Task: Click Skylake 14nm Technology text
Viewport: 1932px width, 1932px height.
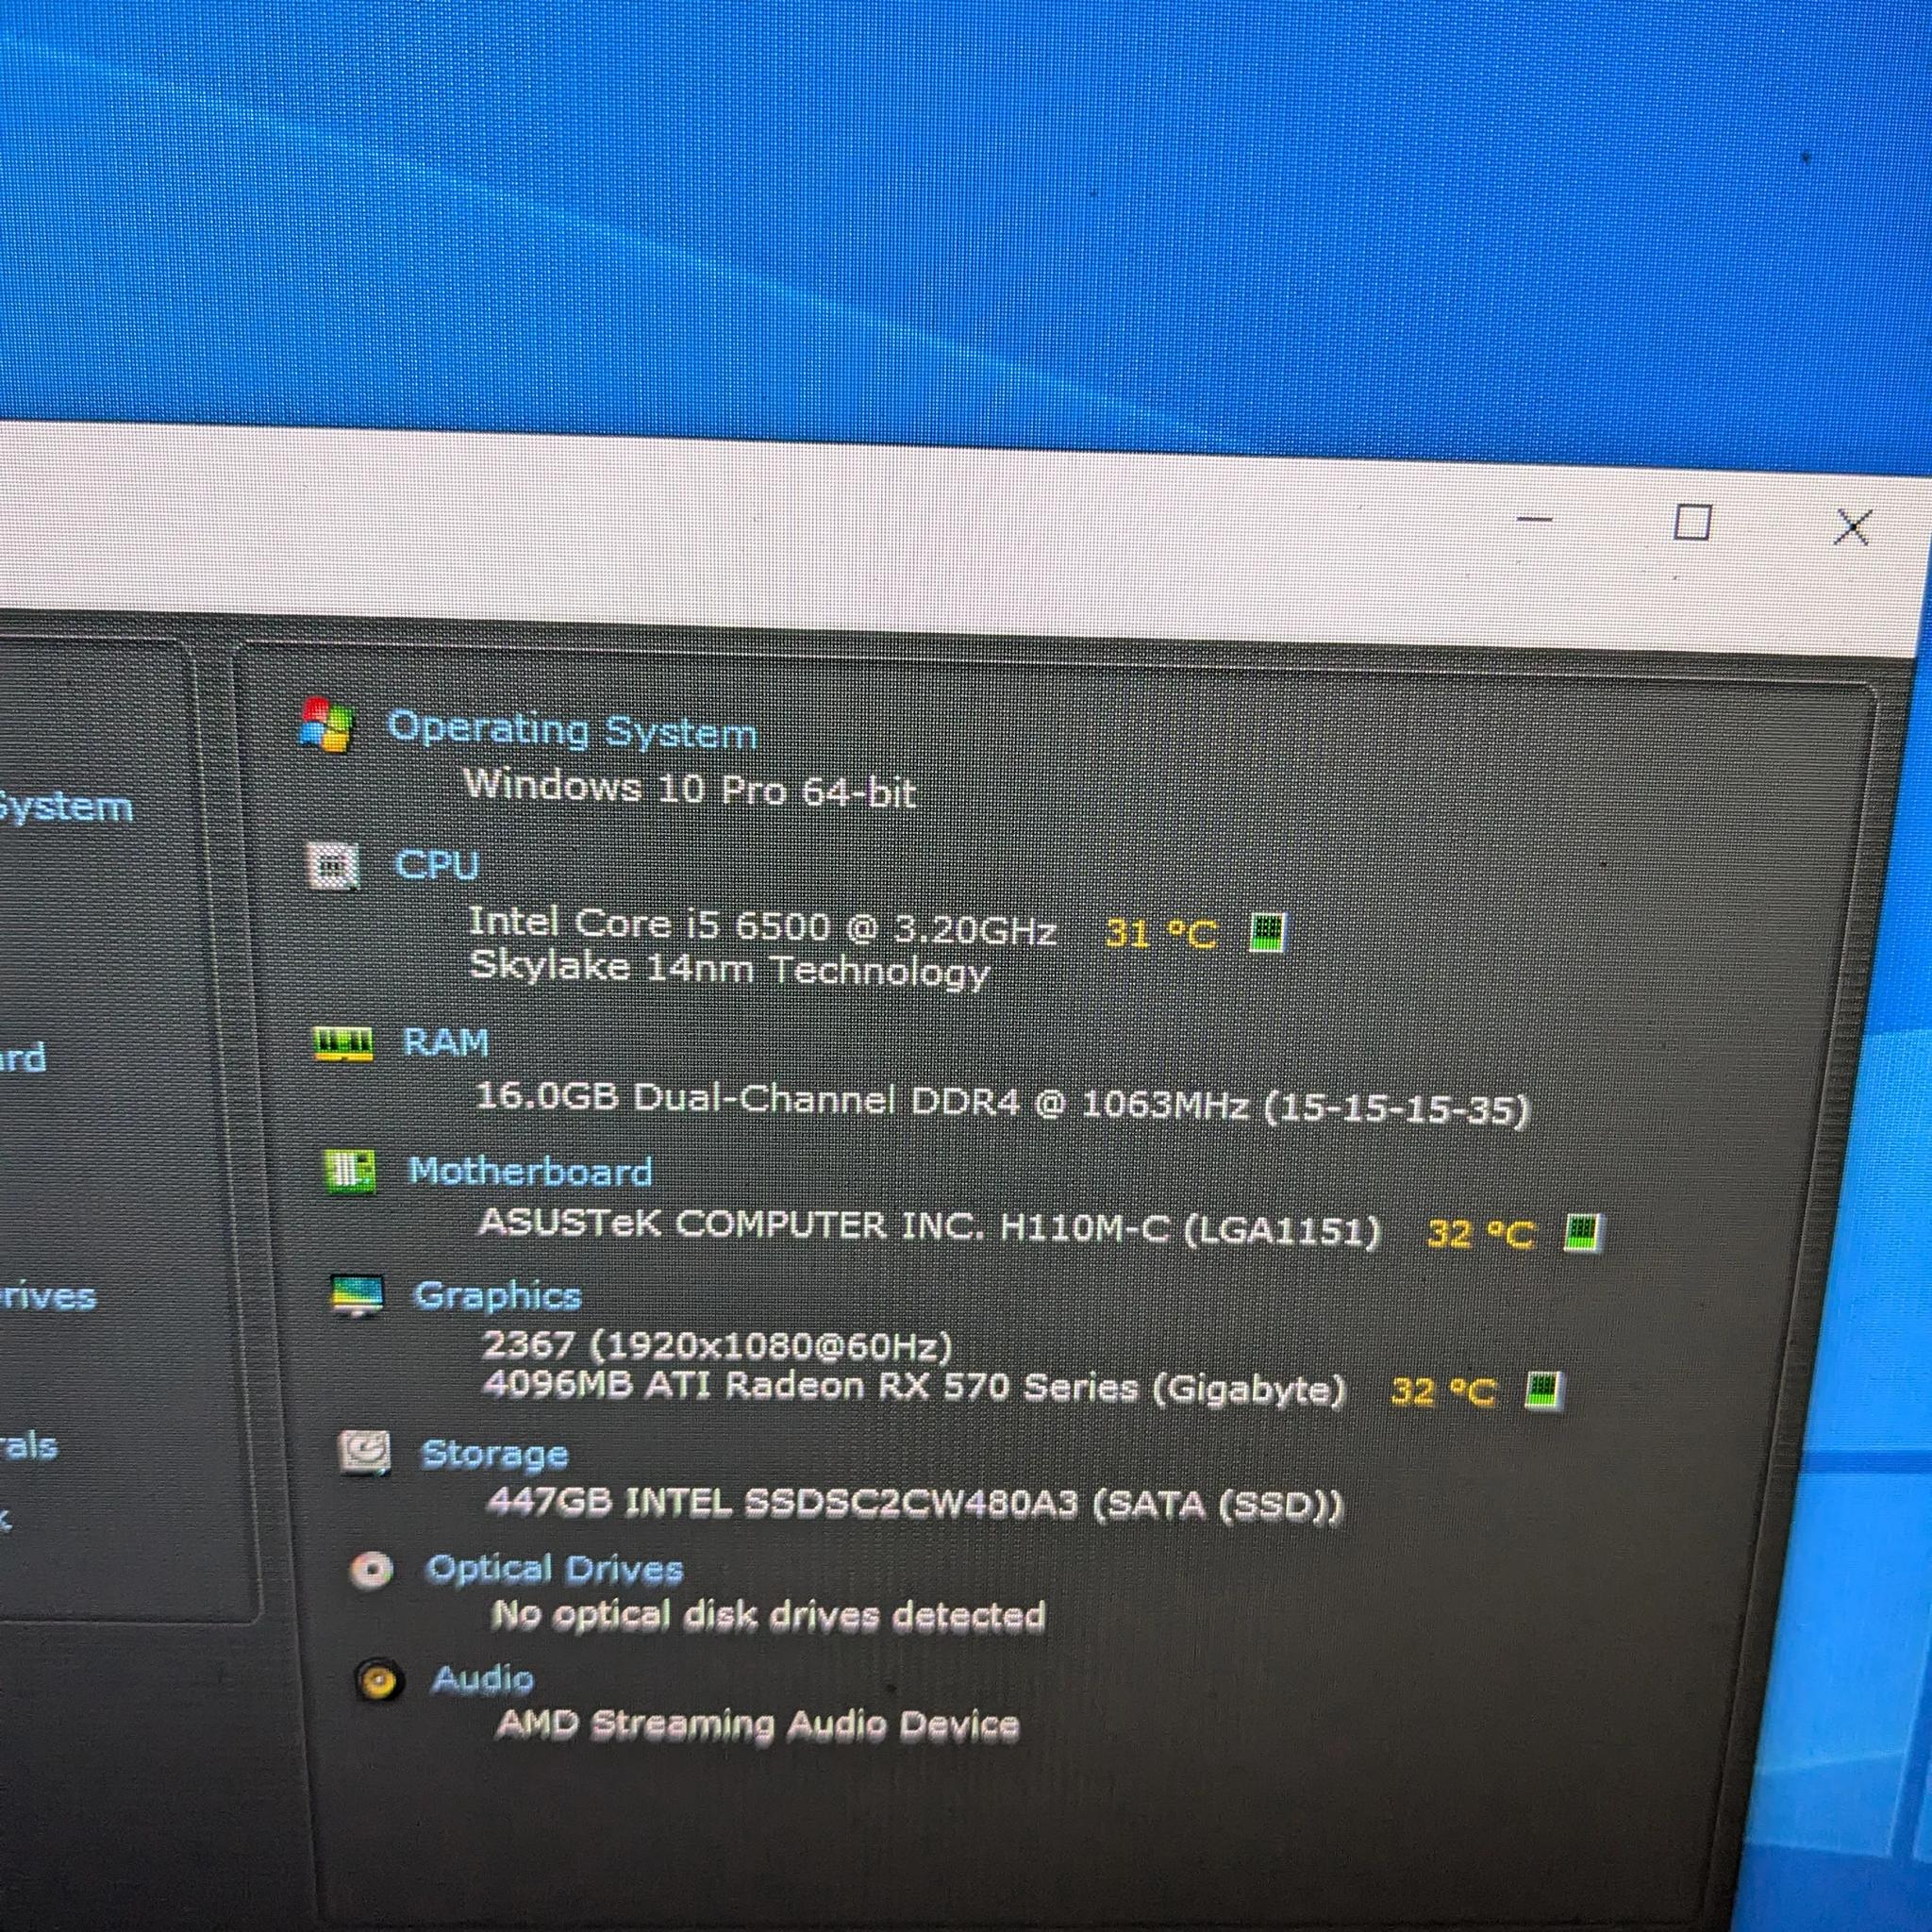Action: tap(729, 969)
